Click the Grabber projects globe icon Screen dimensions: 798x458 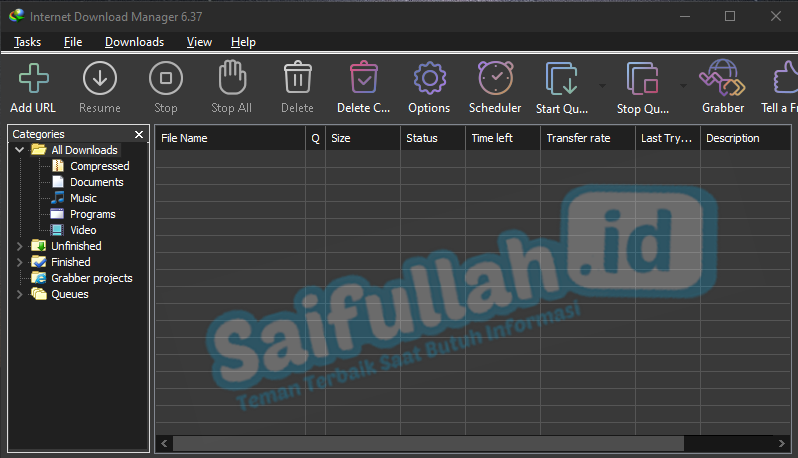click(39, 278)
